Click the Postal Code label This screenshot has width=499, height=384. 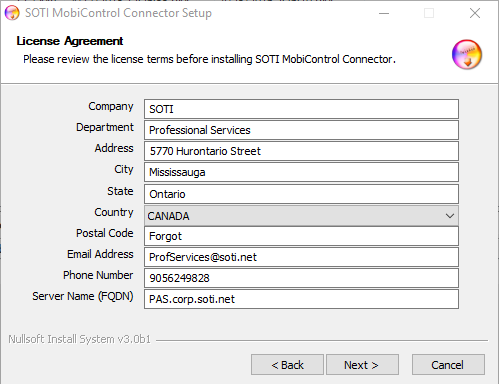click(x=105, y=233)
